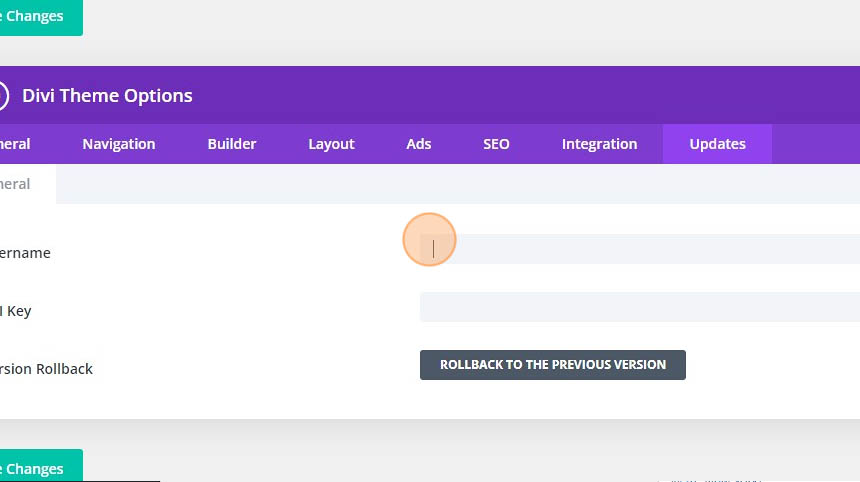
Task: Select the Updates tab
Action: point(717,144)
